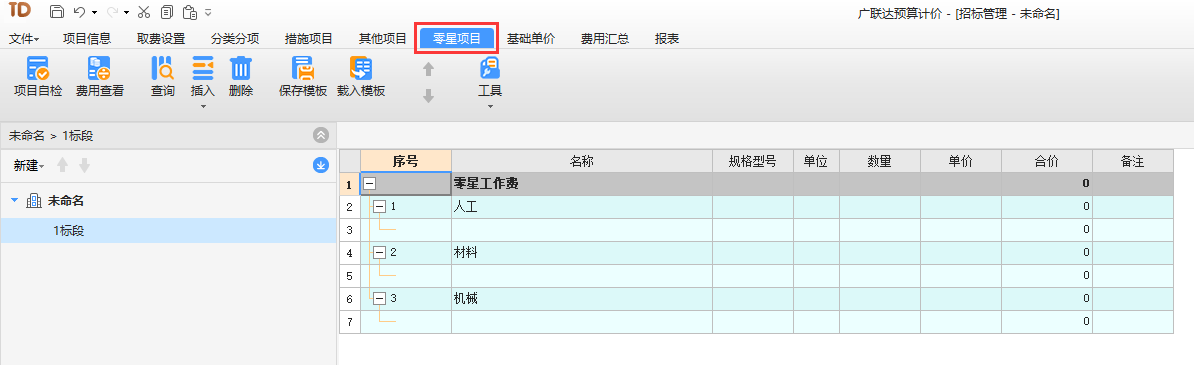The height and width of the screenshot is (365, 1194).
Task: Click the 规格型号 column header
Action: click(x=752, y=161)
